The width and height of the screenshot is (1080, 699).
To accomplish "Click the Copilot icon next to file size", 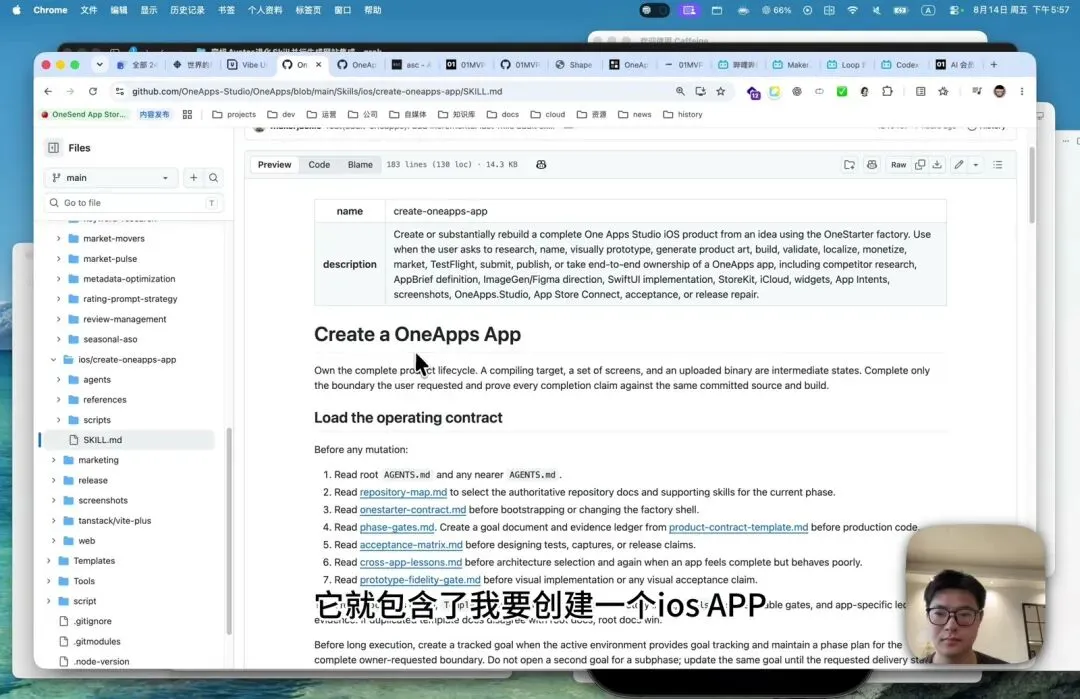I will (x=541, y=165).
